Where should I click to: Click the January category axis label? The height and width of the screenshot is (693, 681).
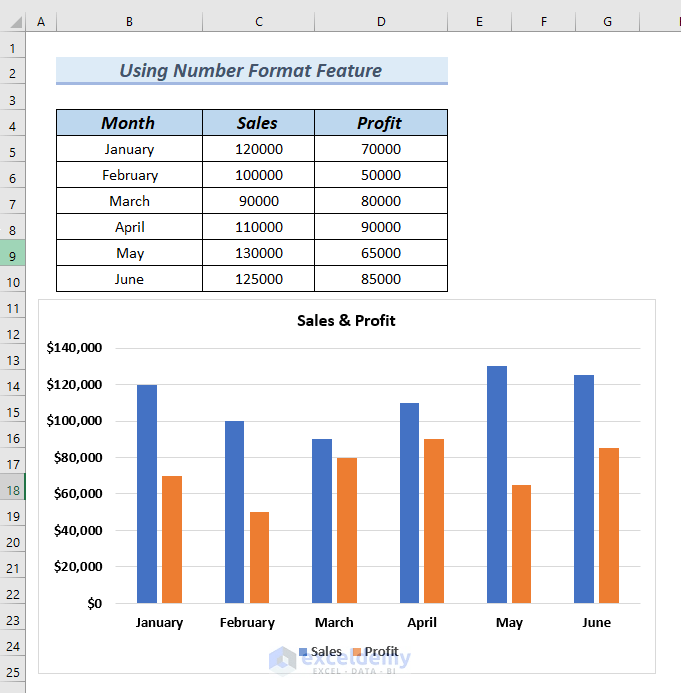159,622
